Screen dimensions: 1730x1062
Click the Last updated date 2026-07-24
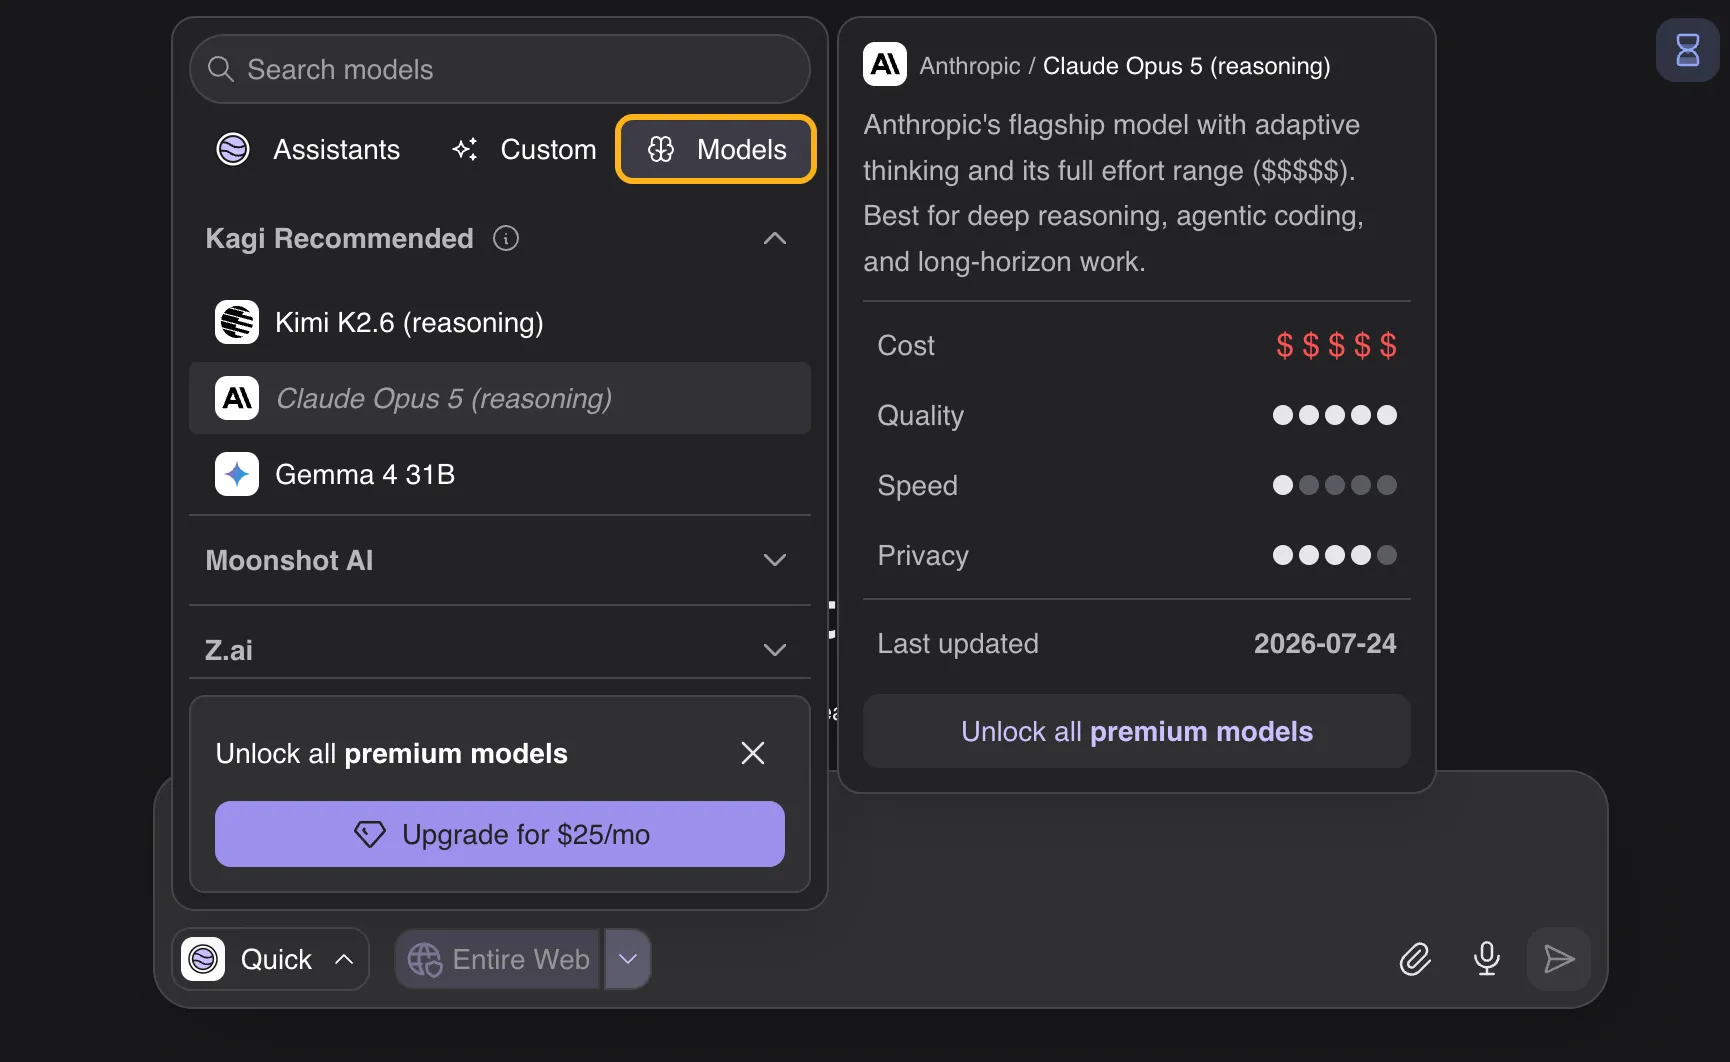[x=1325, y=643]
